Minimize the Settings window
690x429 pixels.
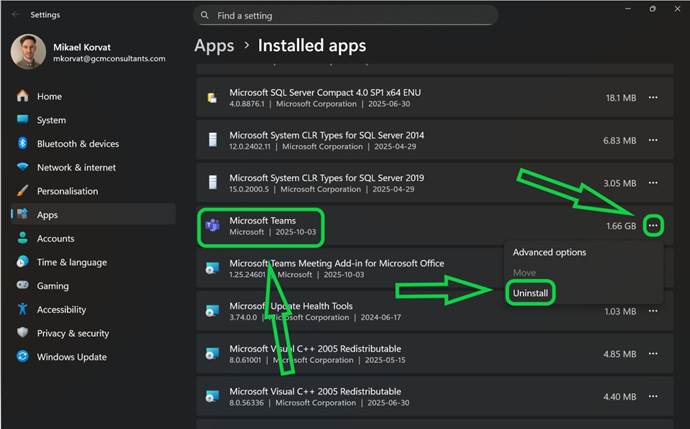click(x=628, y=9)
